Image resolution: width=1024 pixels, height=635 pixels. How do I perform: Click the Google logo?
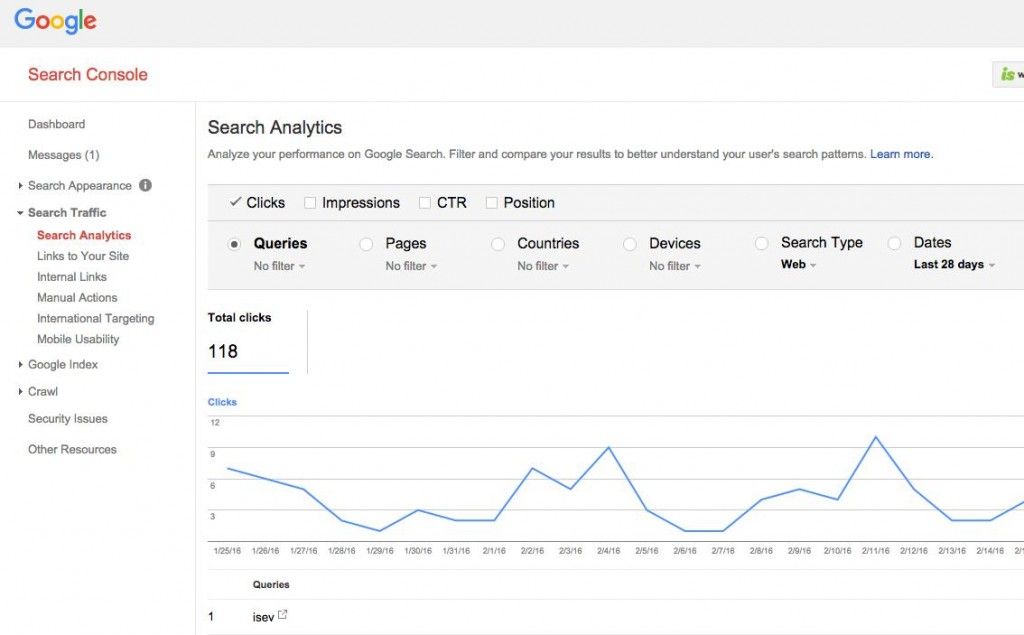pos(54,20)
